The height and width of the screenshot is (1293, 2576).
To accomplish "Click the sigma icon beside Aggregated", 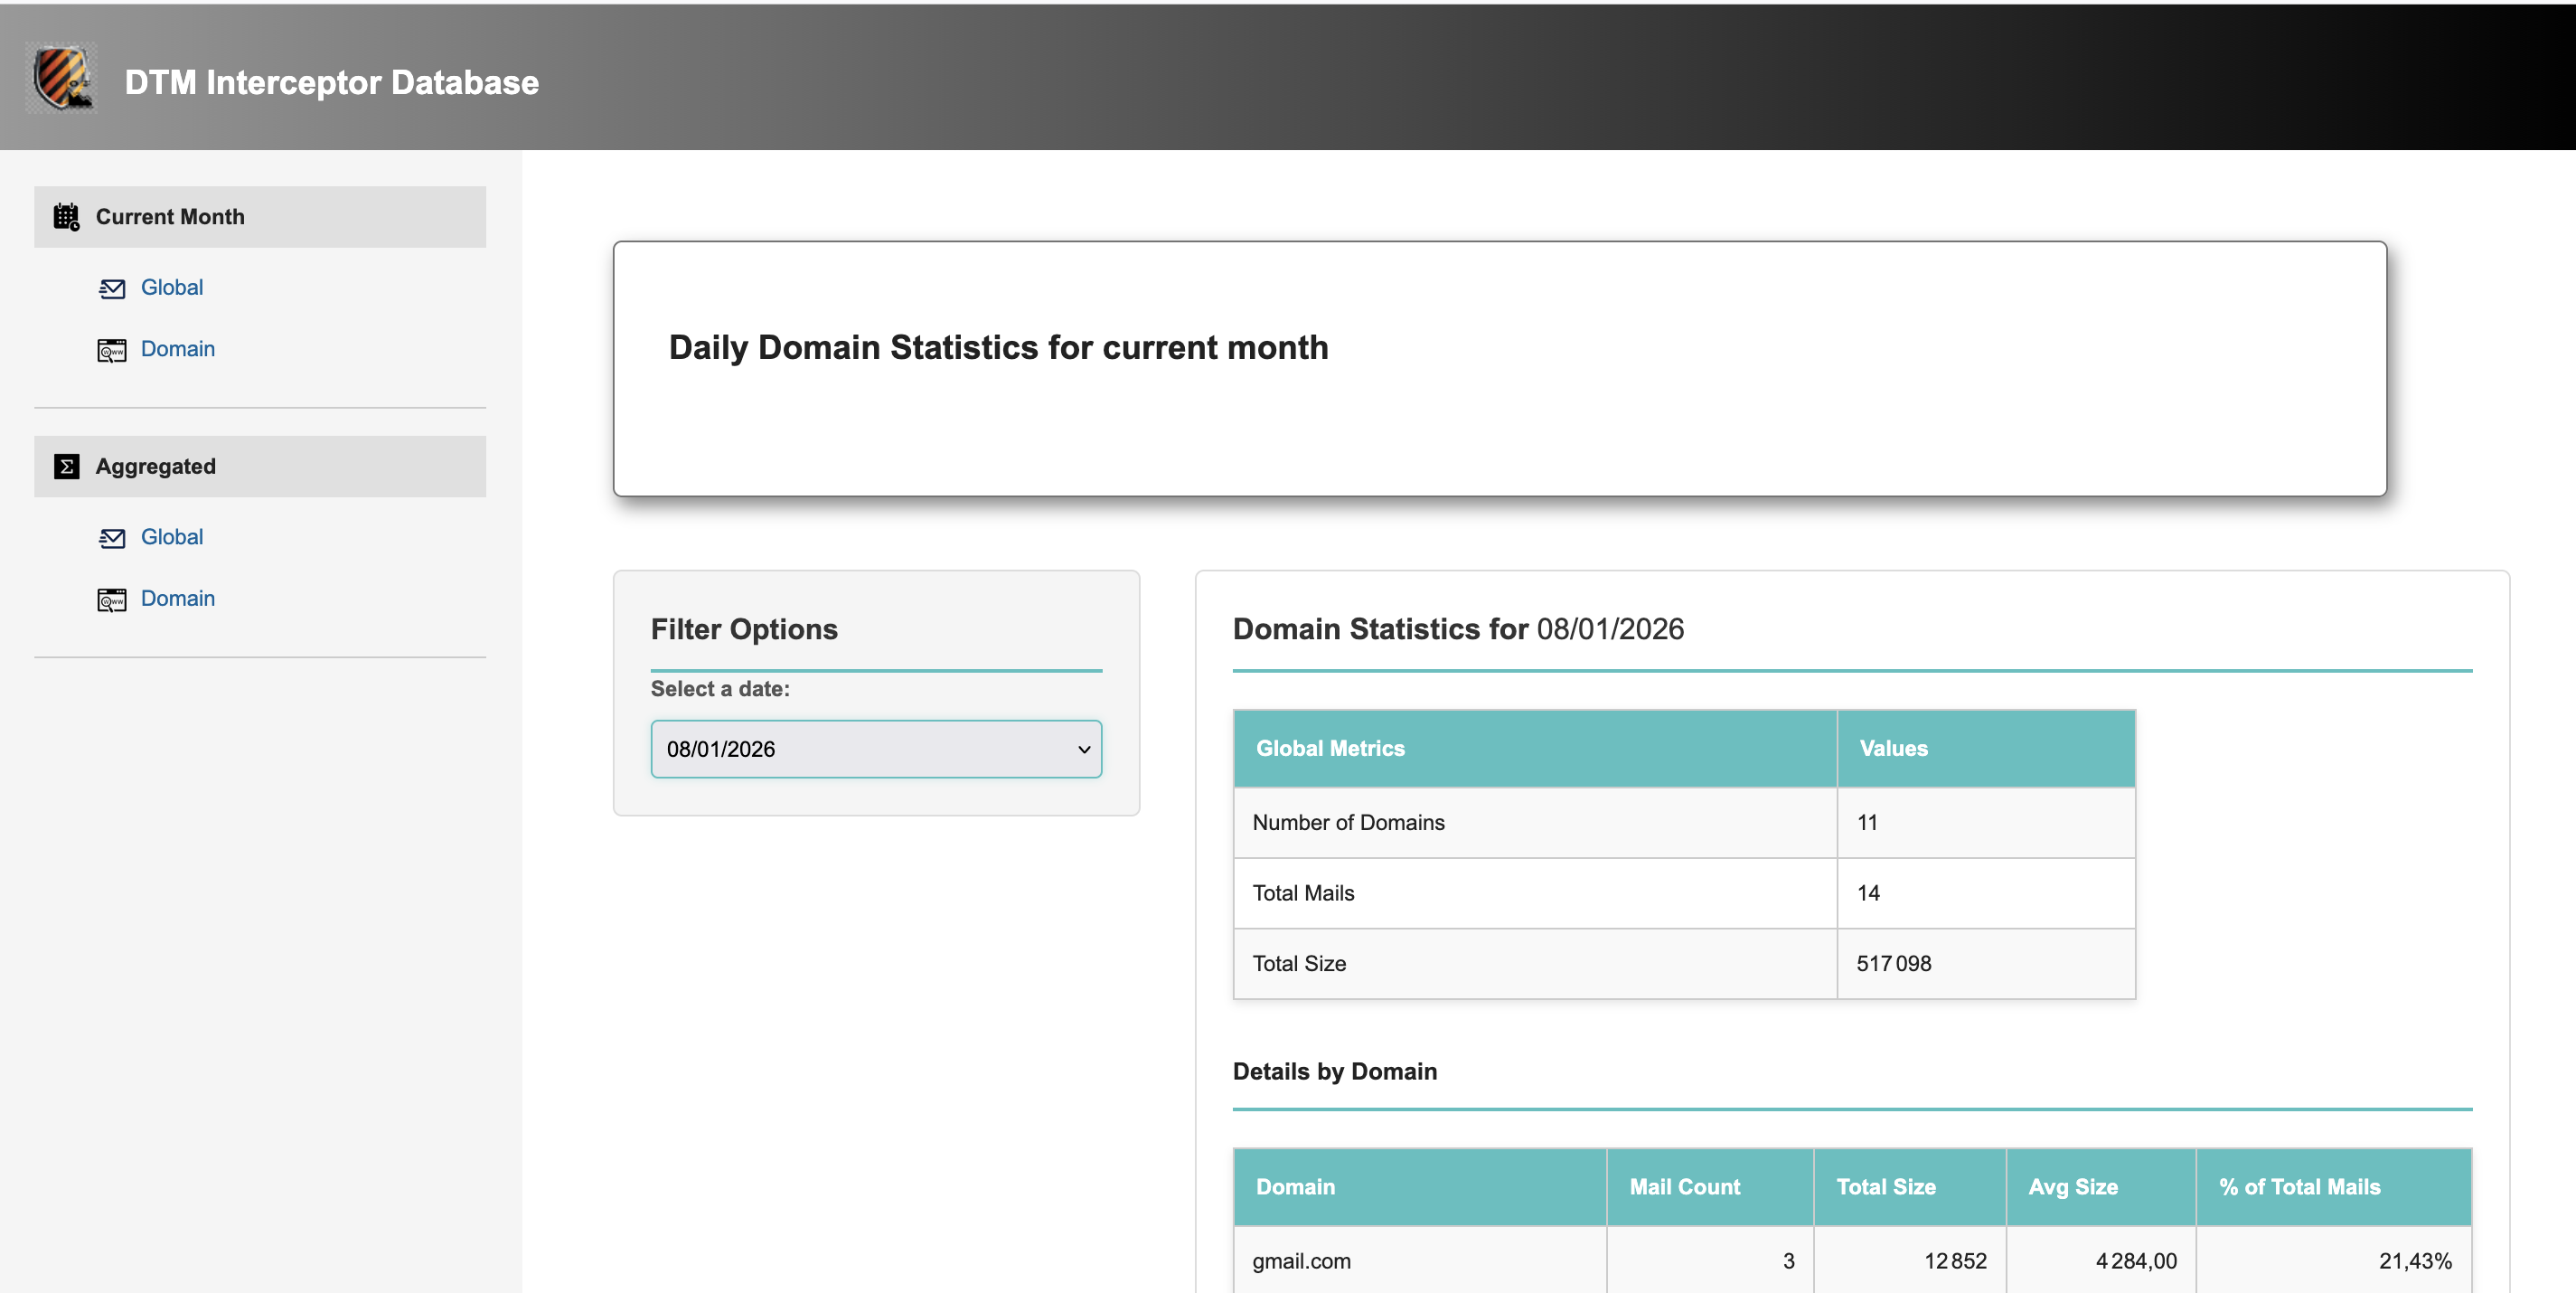I will [x=66, y=467].
